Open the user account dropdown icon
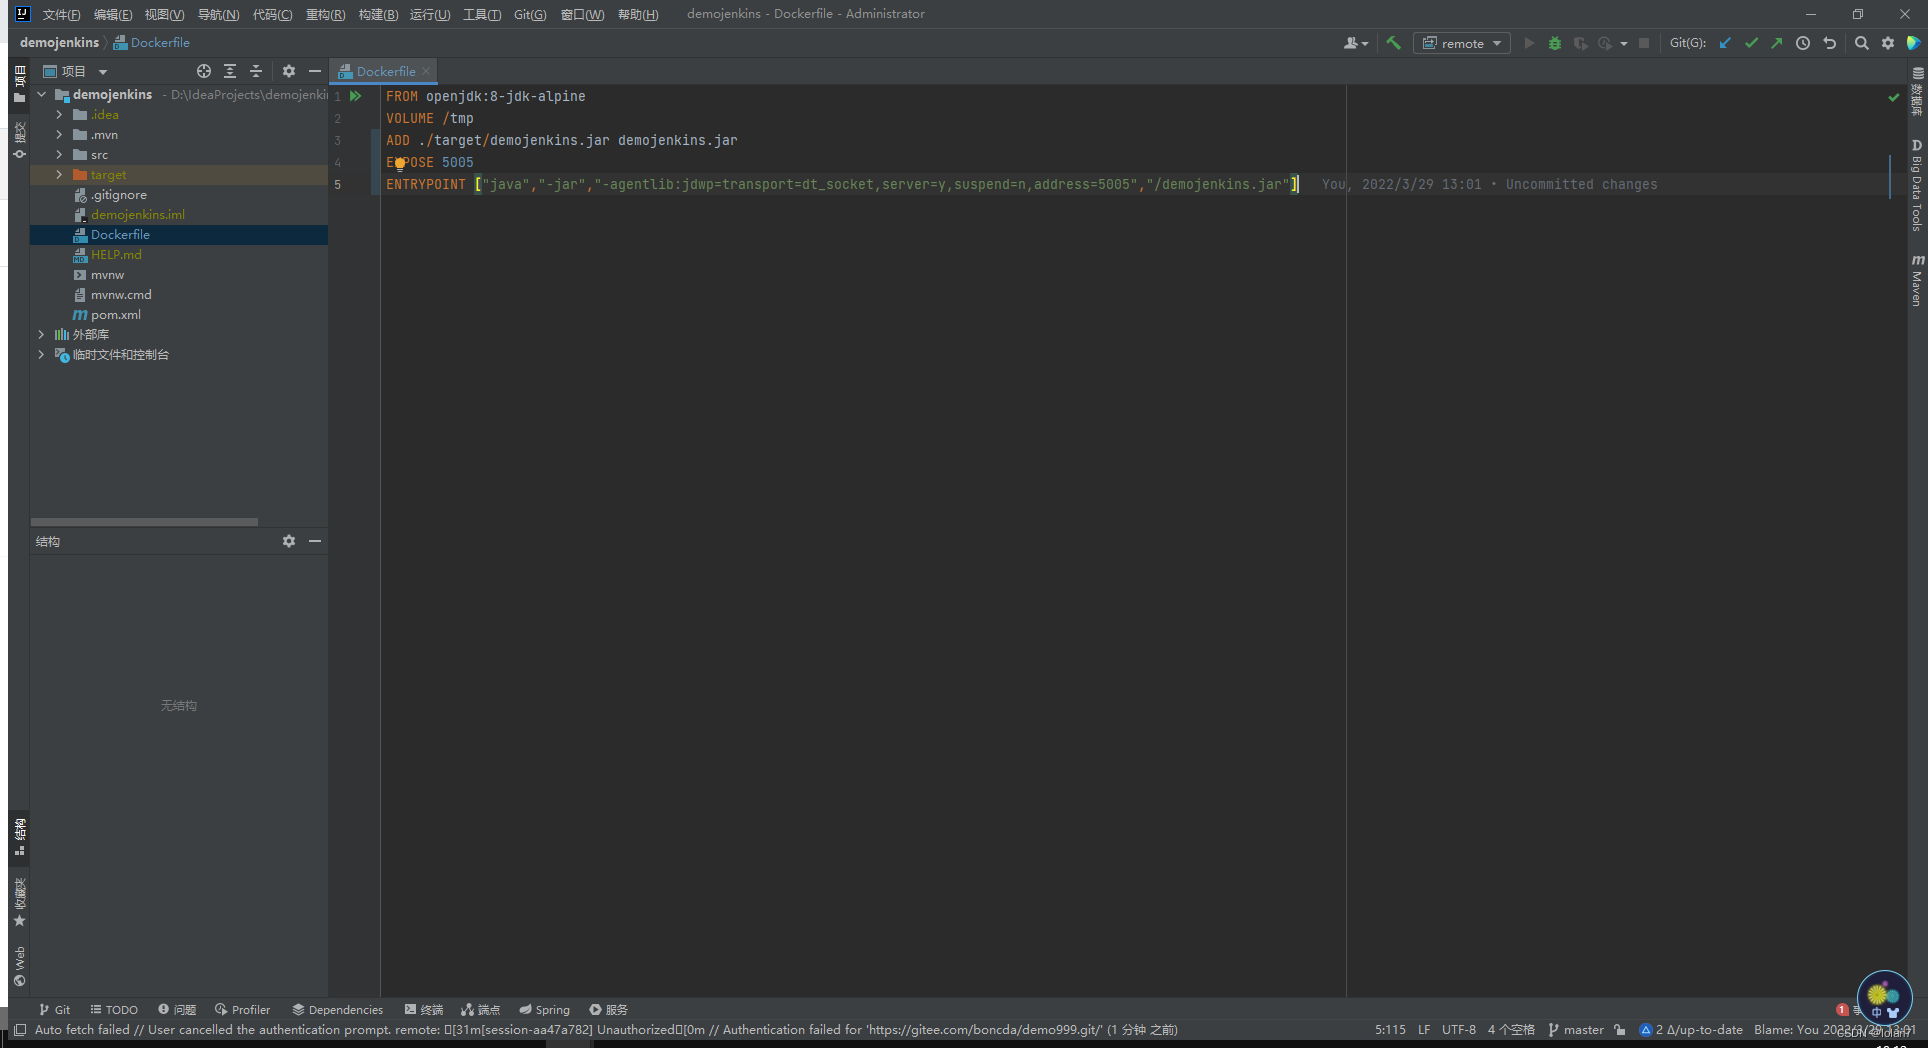Screen dimensions: 1928x1048 [1356, 43]
